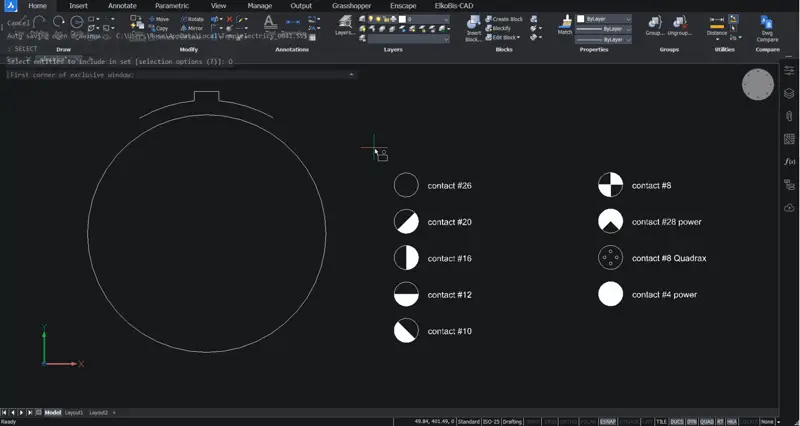Open the Layers panel icon in ribbon
Viewport: 800px width, 426px height.
[345, 24]
